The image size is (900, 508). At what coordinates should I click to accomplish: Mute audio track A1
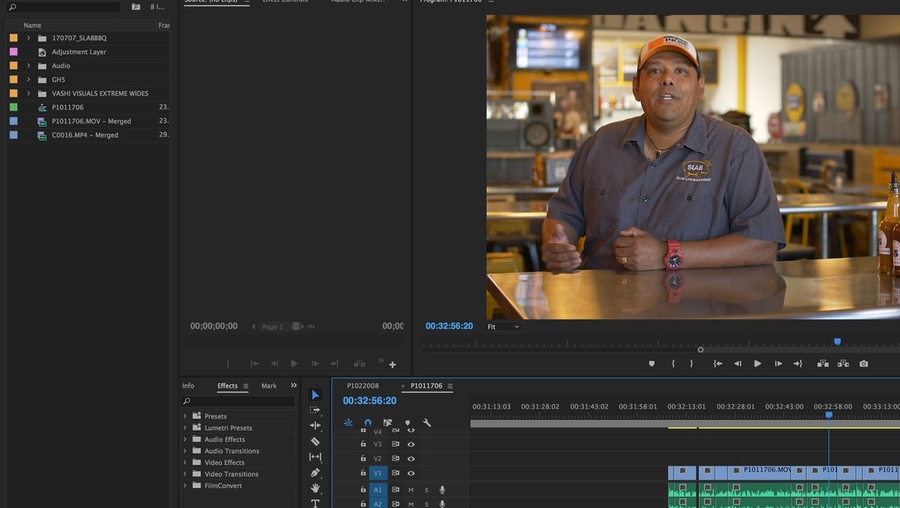pos(411,490)
